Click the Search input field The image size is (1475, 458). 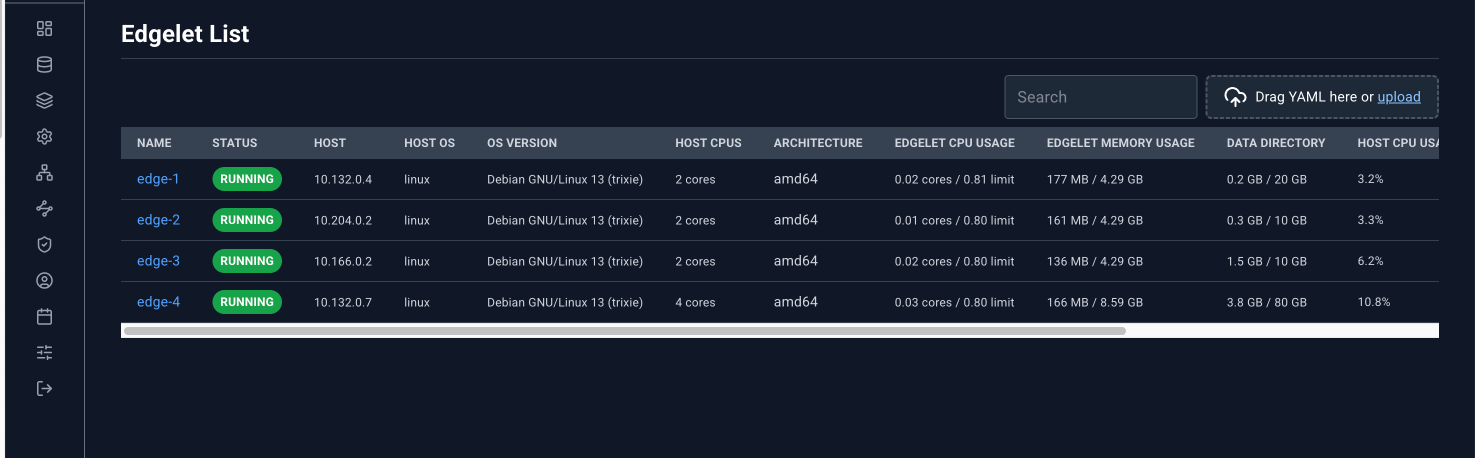[1101, 97]
